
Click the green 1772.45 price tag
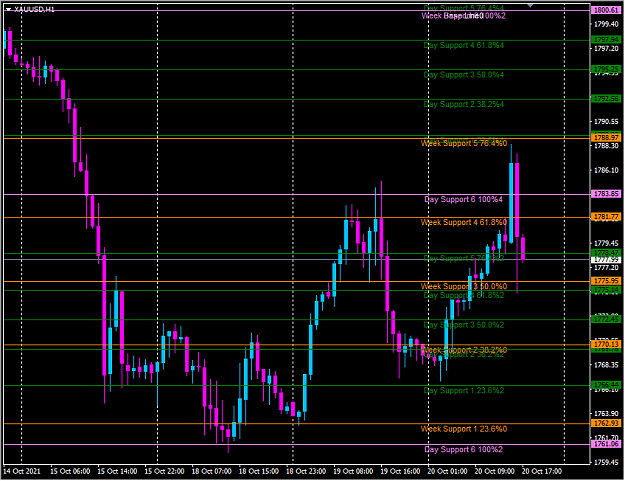[x=606, y=319]
